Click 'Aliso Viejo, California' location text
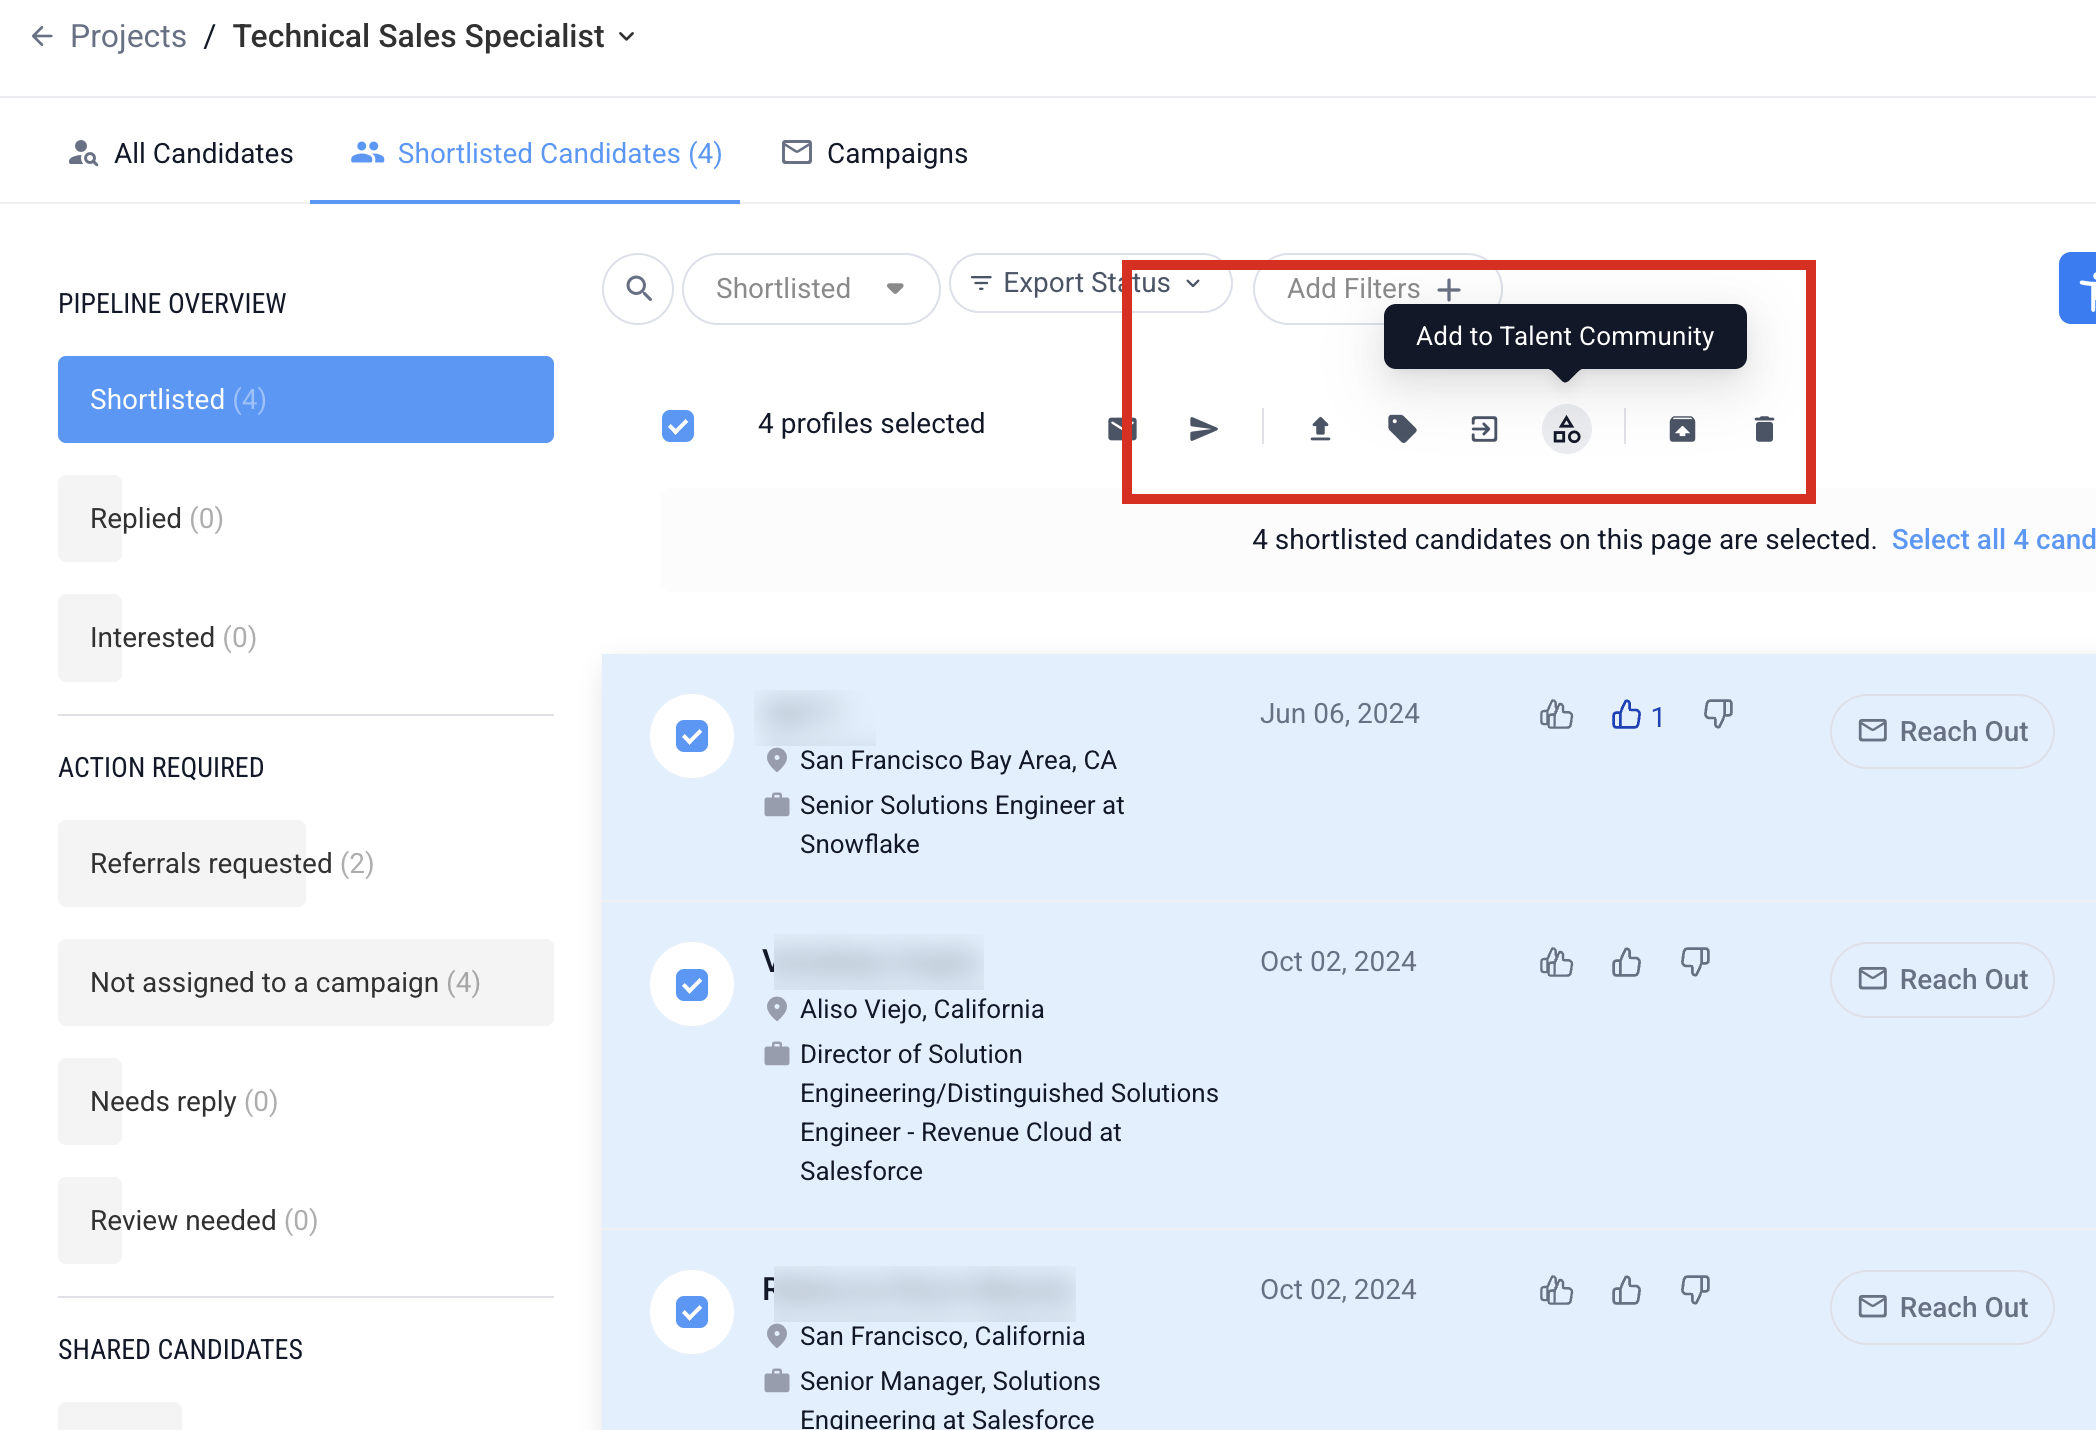 click(922, 1009)
